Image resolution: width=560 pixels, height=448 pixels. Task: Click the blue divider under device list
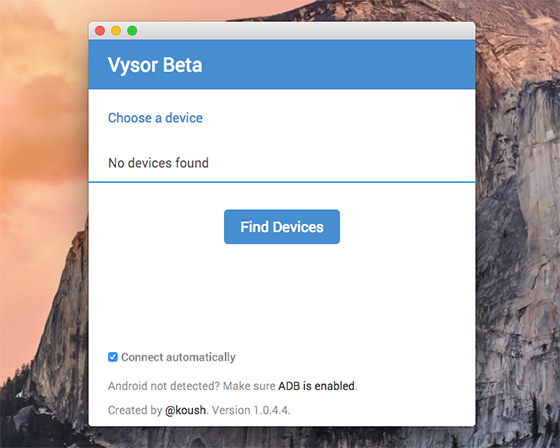[x=282, y=182]
